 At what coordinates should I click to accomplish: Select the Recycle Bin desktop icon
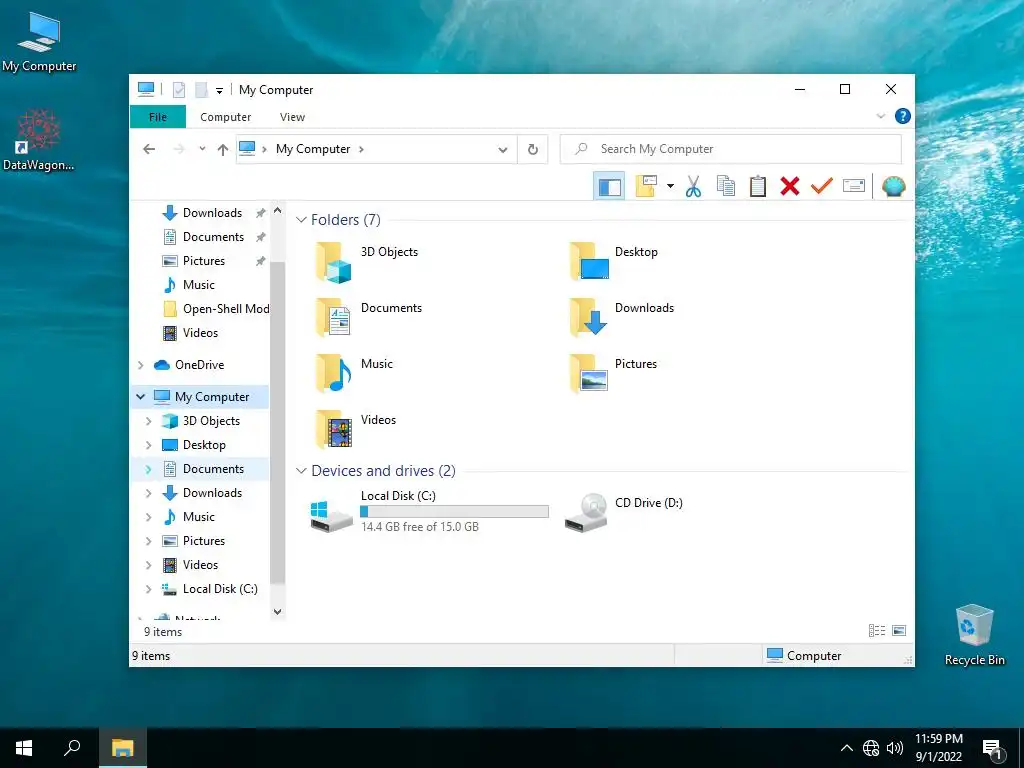pos(974,635)
